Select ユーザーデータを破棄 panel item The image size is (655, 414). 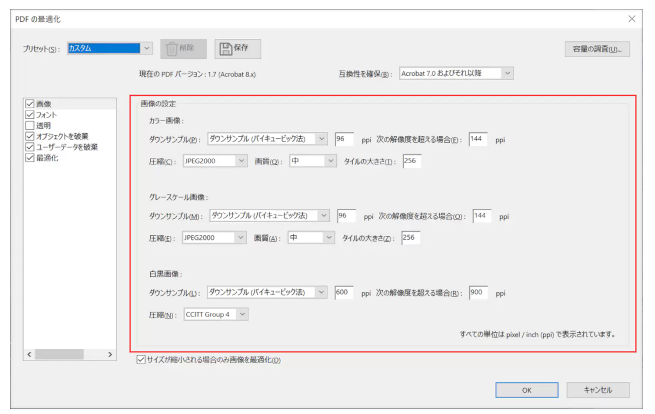67,147
